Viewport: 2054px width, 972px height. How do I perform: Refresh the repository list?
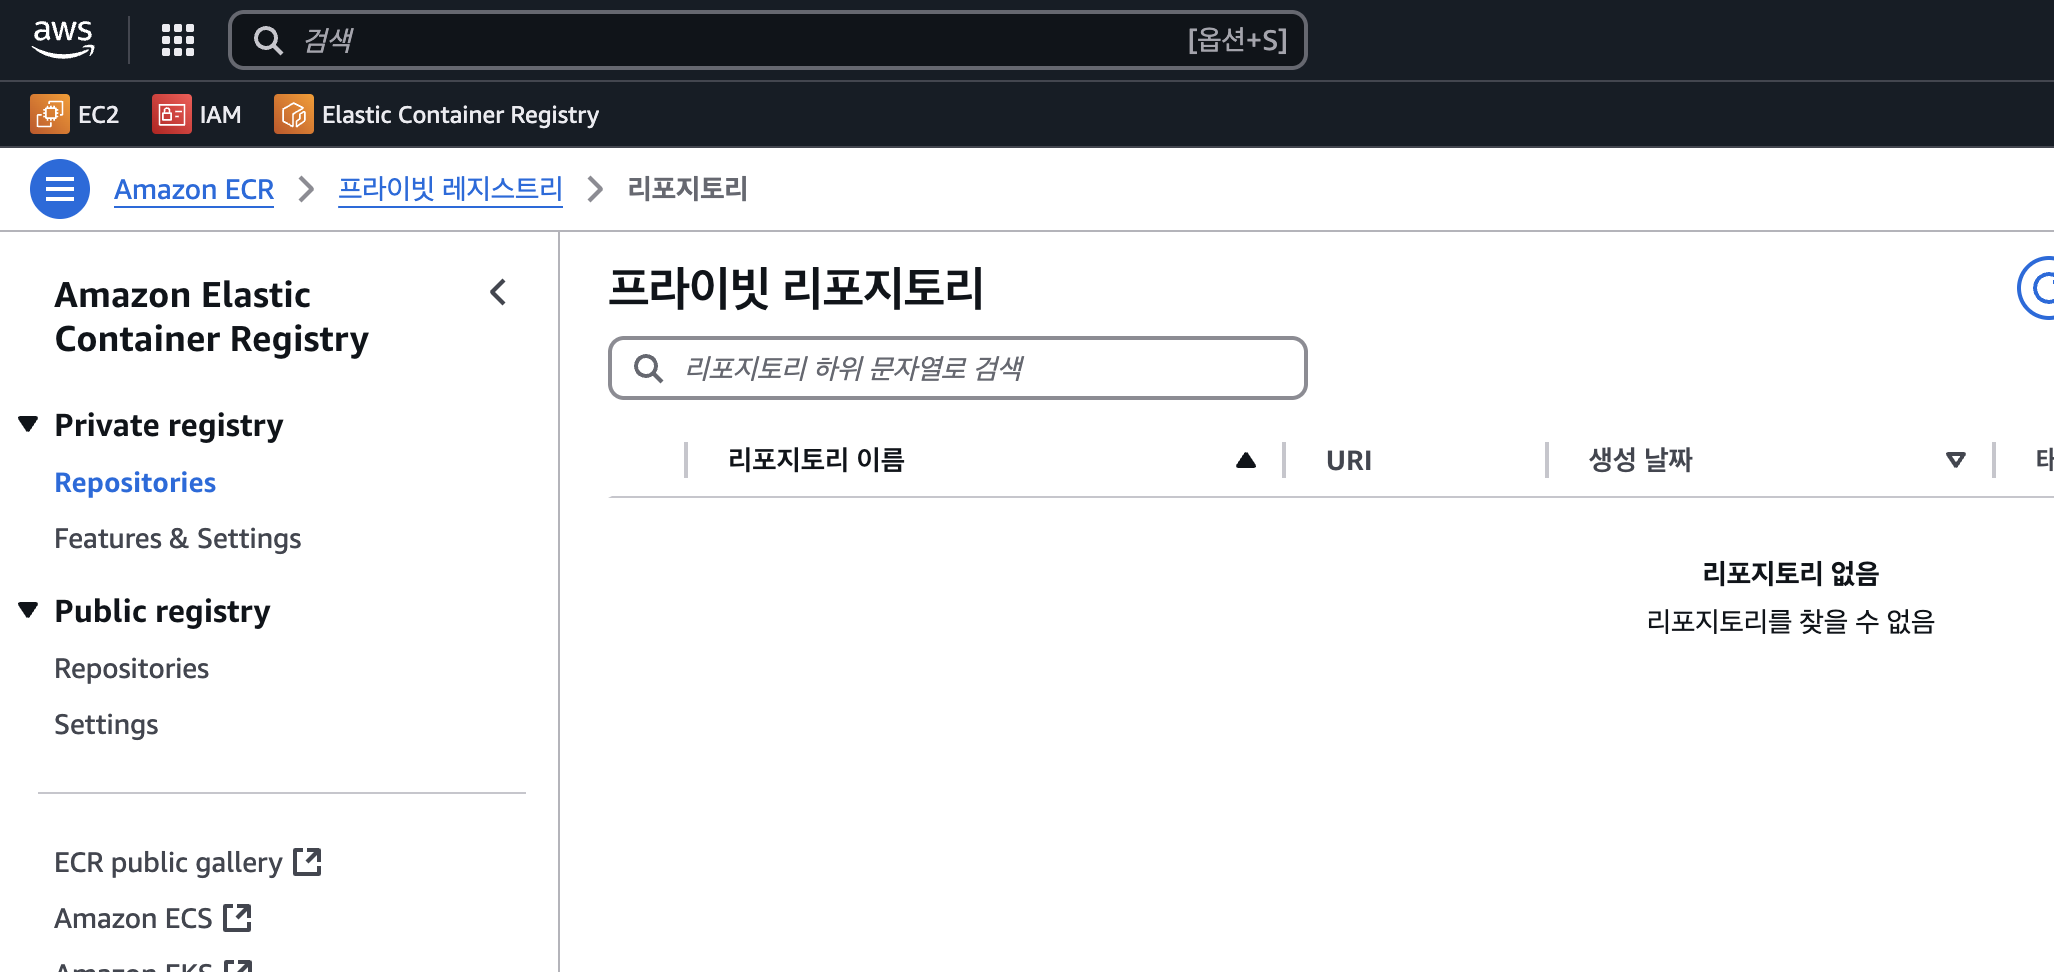[2038, 288]
